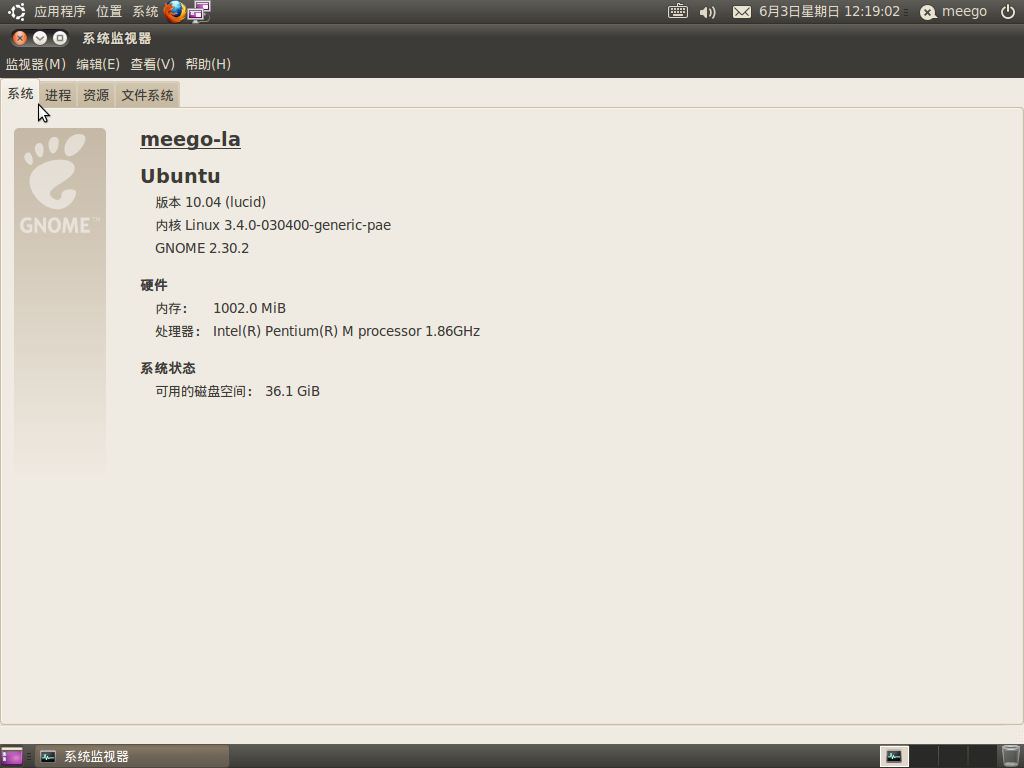Switch to the 进程 tab

coord(58,95)
